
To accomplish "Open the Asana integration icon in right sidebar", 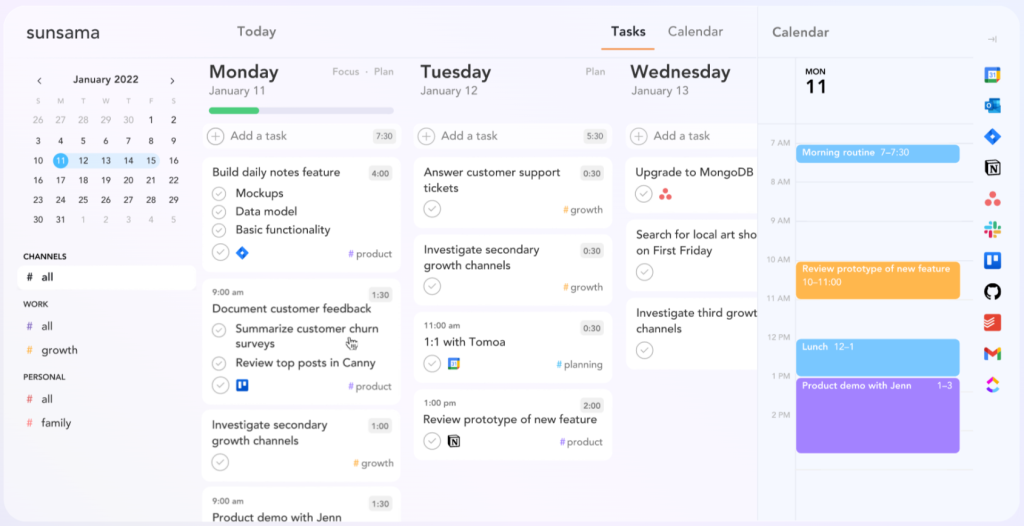I will tap(992, 199).
